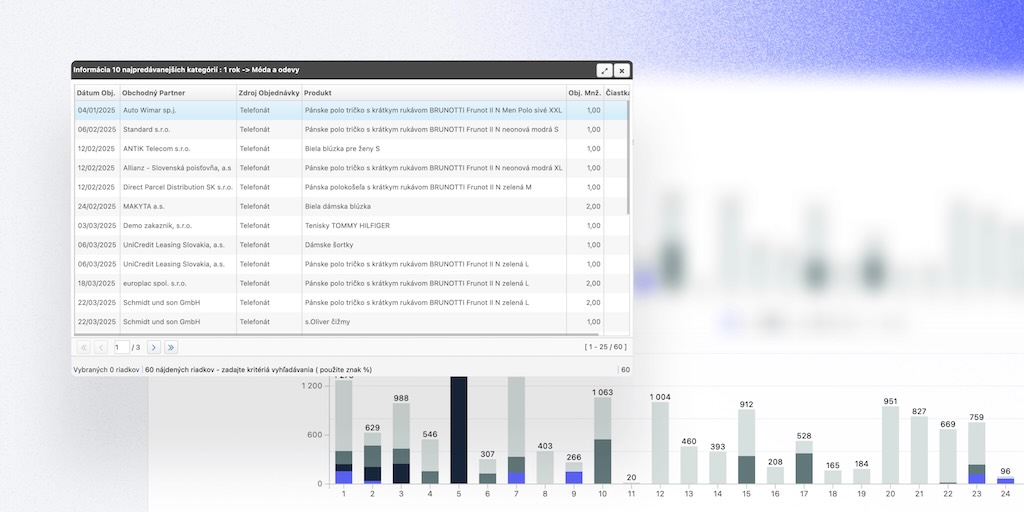The width and height of the screenshot is (1024, 512).
Task: Click the horizontal scrollbar under the table
Action: pyautogui.click(x=300, y=335)
